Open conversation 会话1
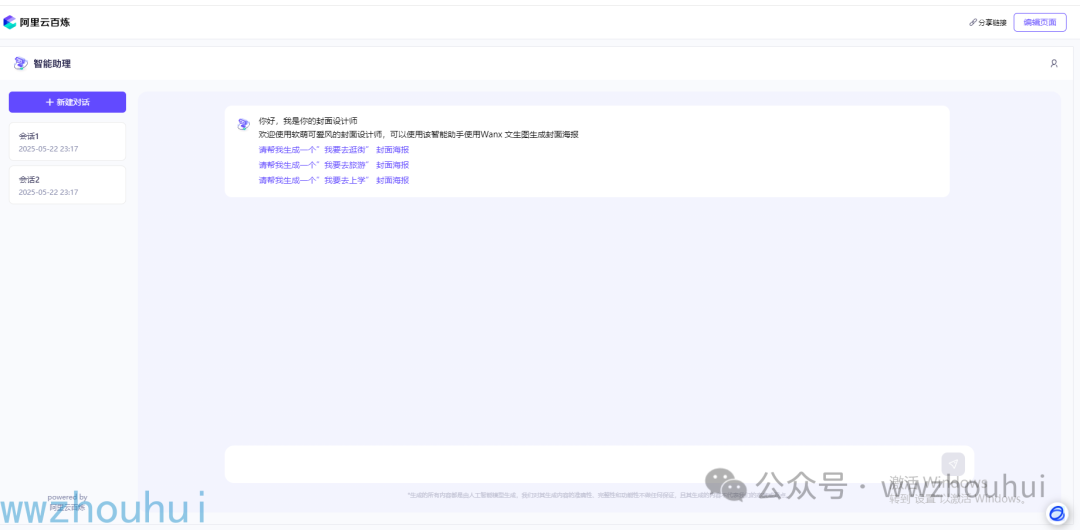The width and height of the screenshot is (1080, 530). (68, 141)
